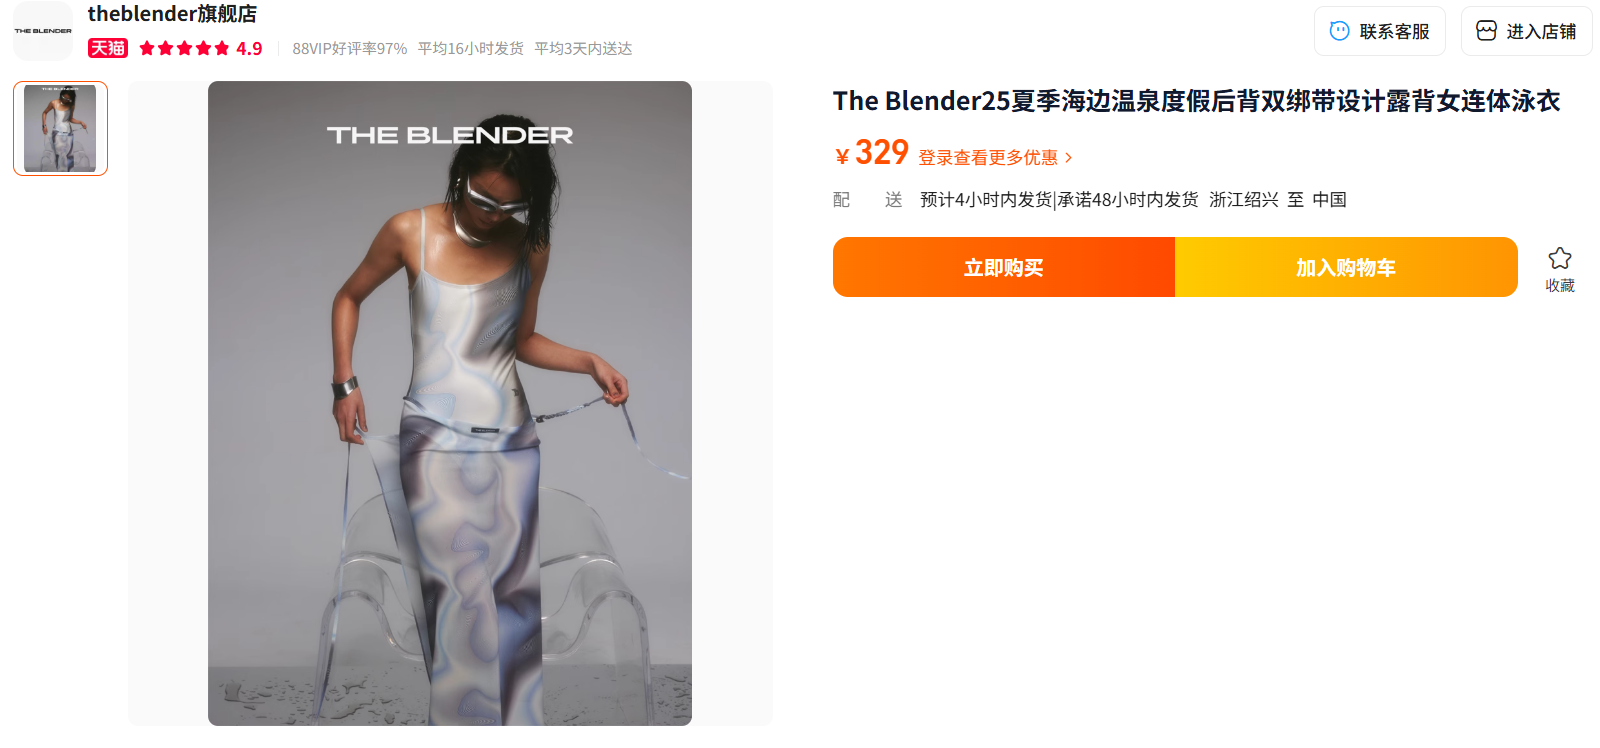
Task: Click the red 天猫 Tmall badge
Action: pos(108,48)
